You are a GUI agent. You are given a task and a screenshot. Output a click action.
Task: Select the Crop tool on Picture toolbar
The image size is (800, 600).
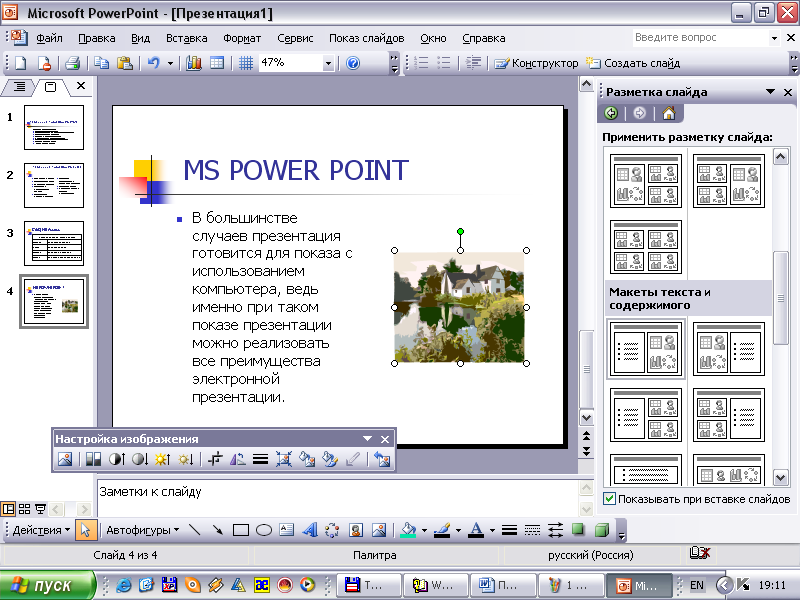coord(215,459)
